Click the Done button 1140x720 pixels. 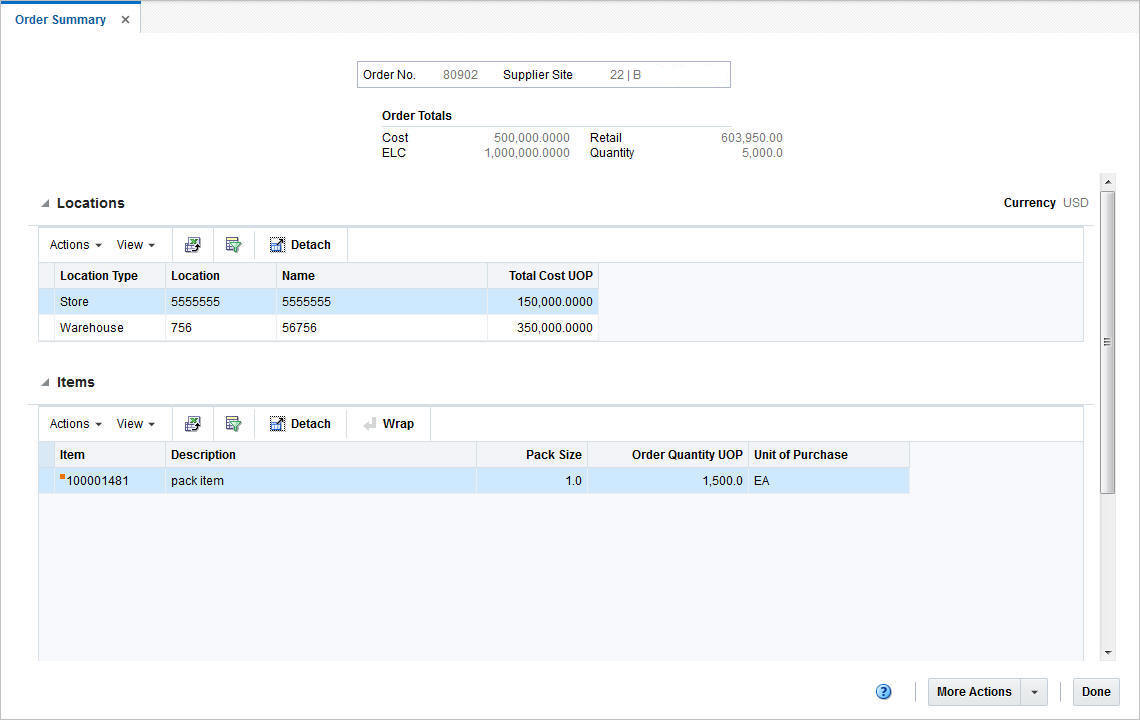1096,691
